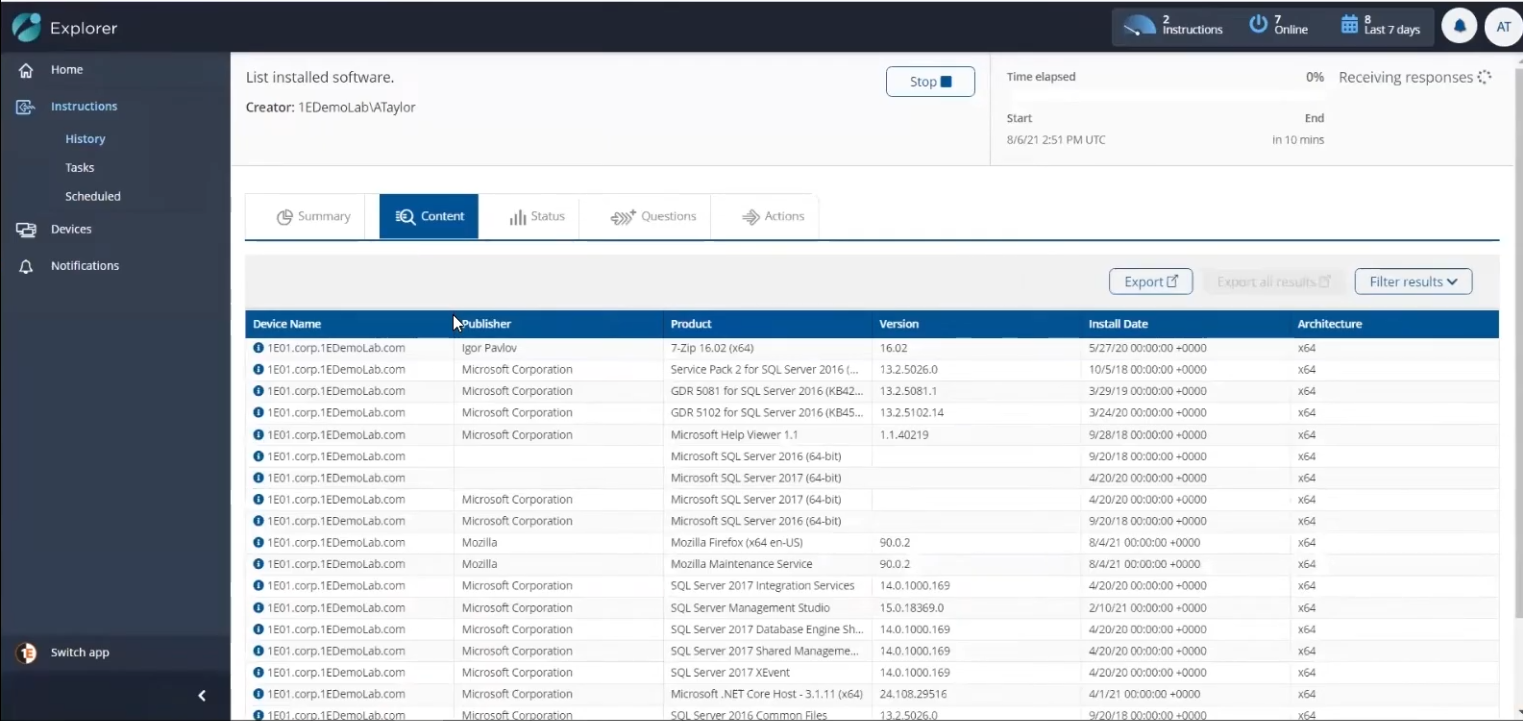Image resolution: width=1523 pixels, height=721 pixels.
Task: Click version '13.2.5081.1' cell
Action: point(908,391)
